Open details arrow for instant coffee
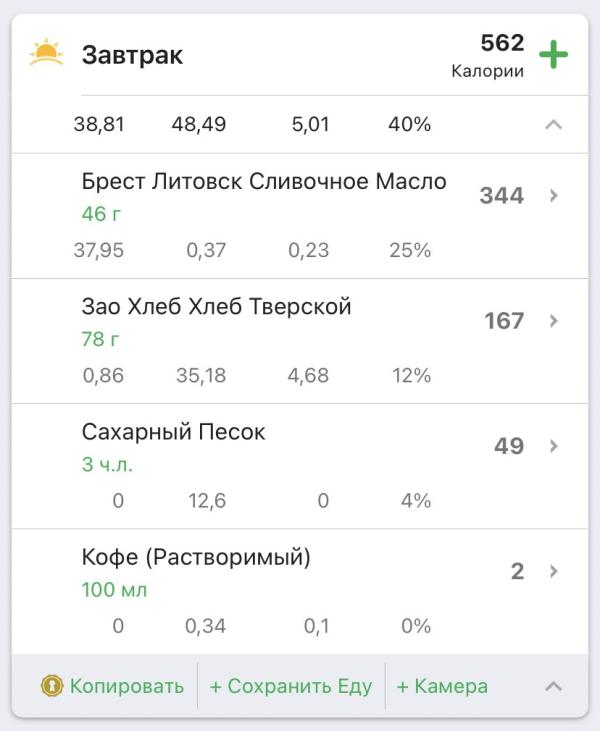600x731 pixels. 553,571
